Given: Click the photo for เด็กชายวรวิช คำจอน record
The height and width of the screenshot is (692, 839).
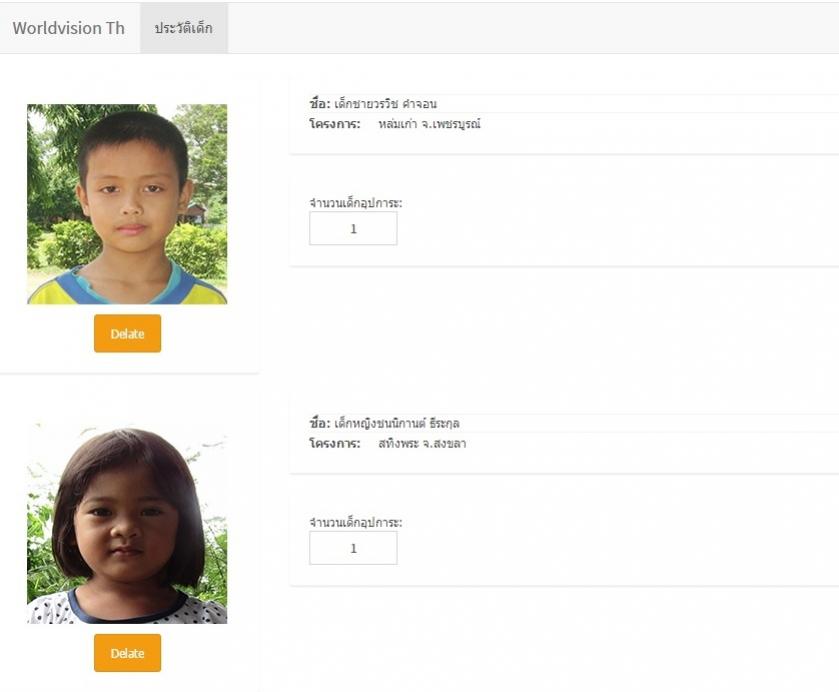Looking at the screenshot, I should (127, 204).
